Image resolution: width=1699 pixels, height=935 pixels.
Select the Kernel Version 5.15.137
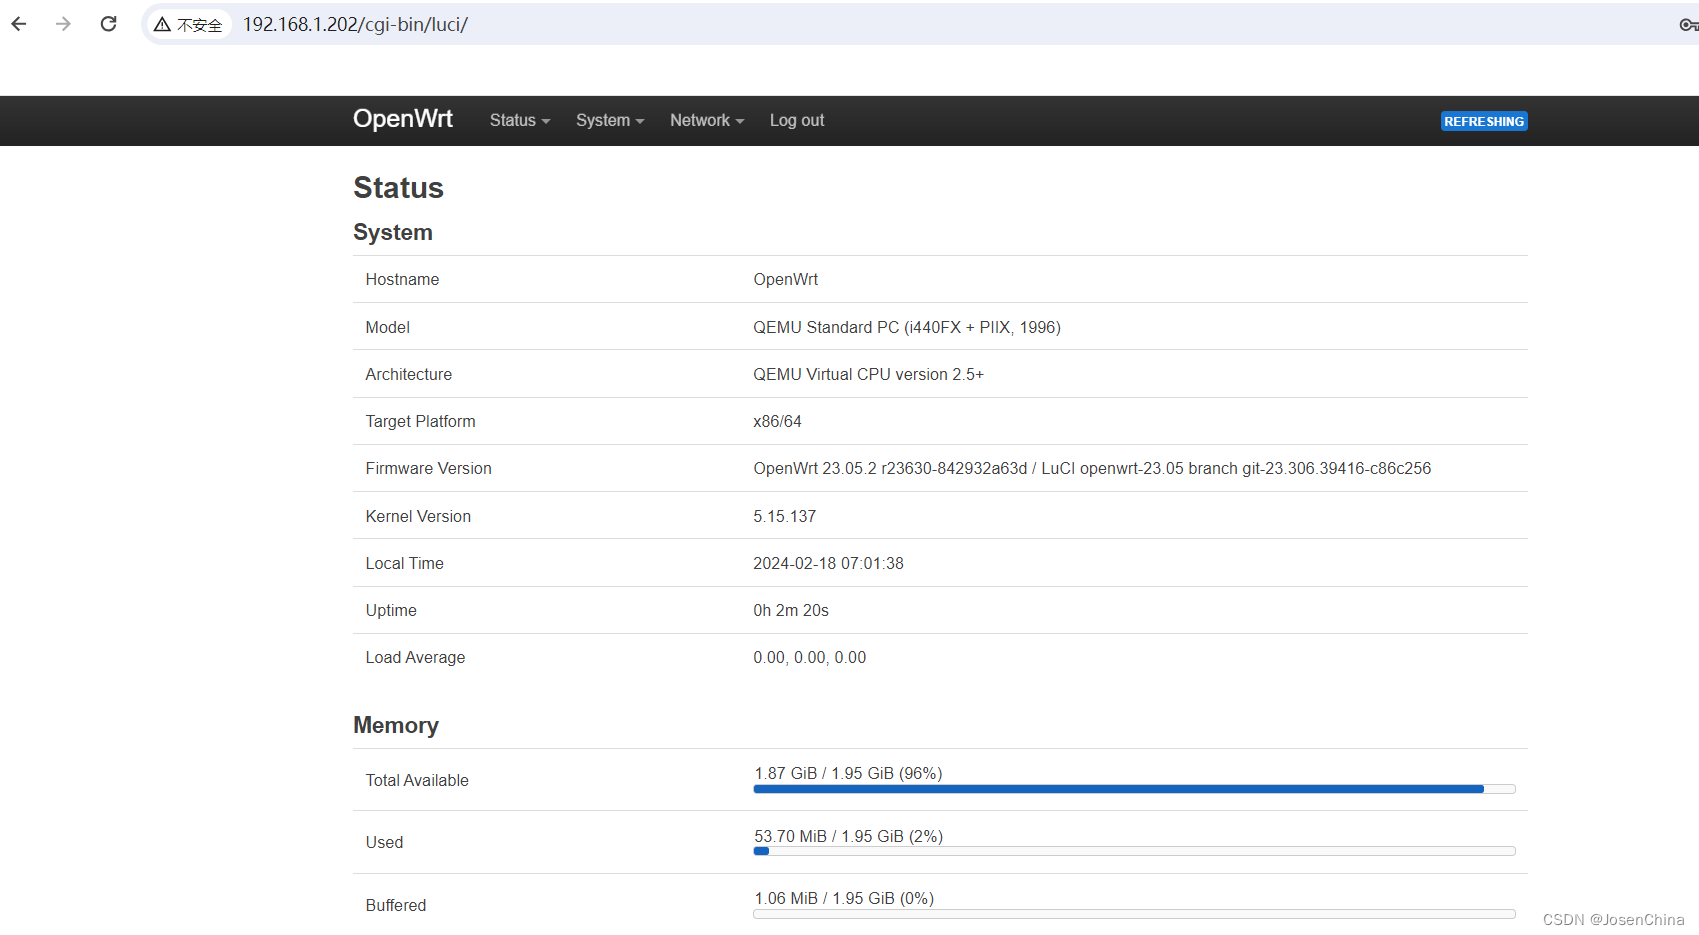pos(784,516)
